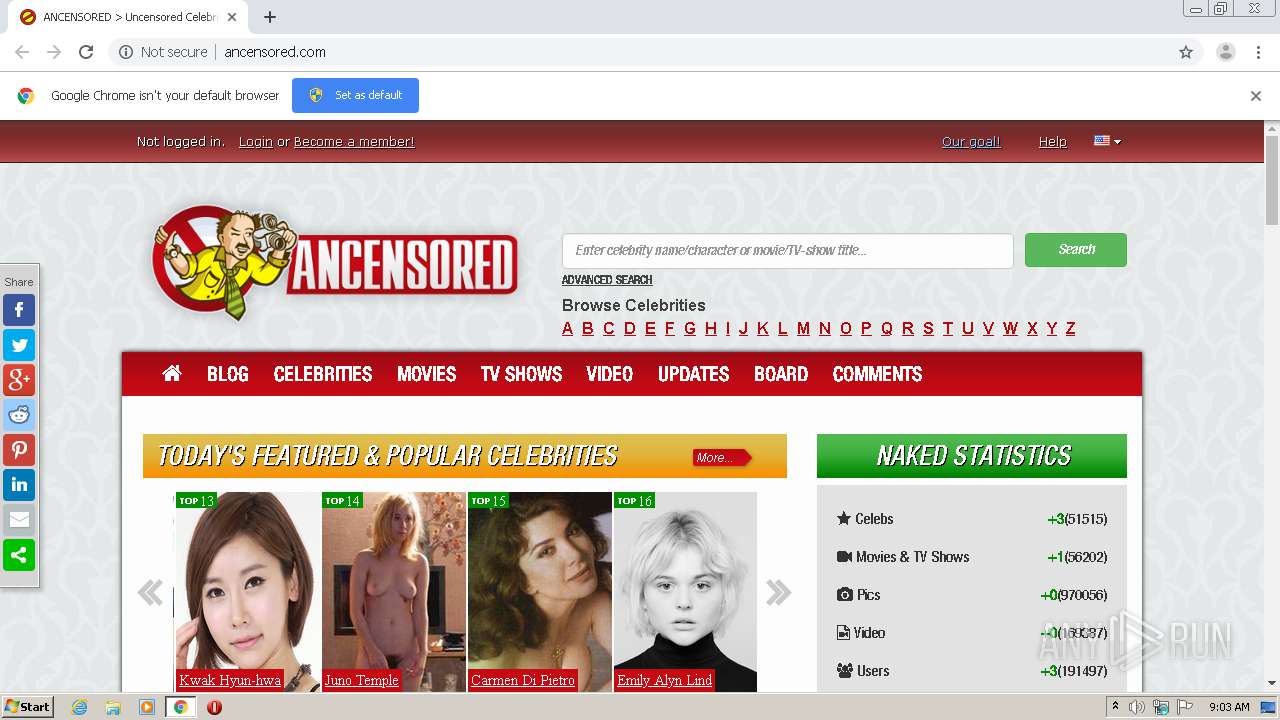Click volume icon in system tray
Viewport: 1280px width, 720px height.
point(1137,707)
